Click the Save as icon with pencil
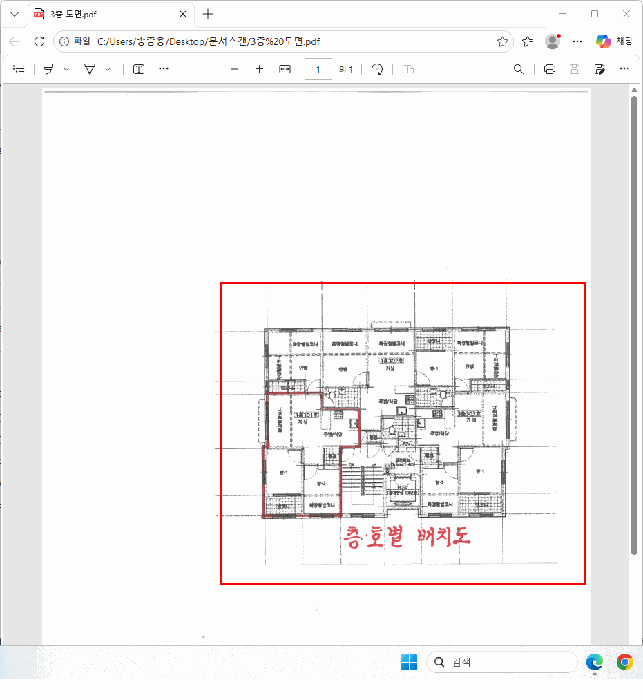643x700 pixels. tap(599, 69)
